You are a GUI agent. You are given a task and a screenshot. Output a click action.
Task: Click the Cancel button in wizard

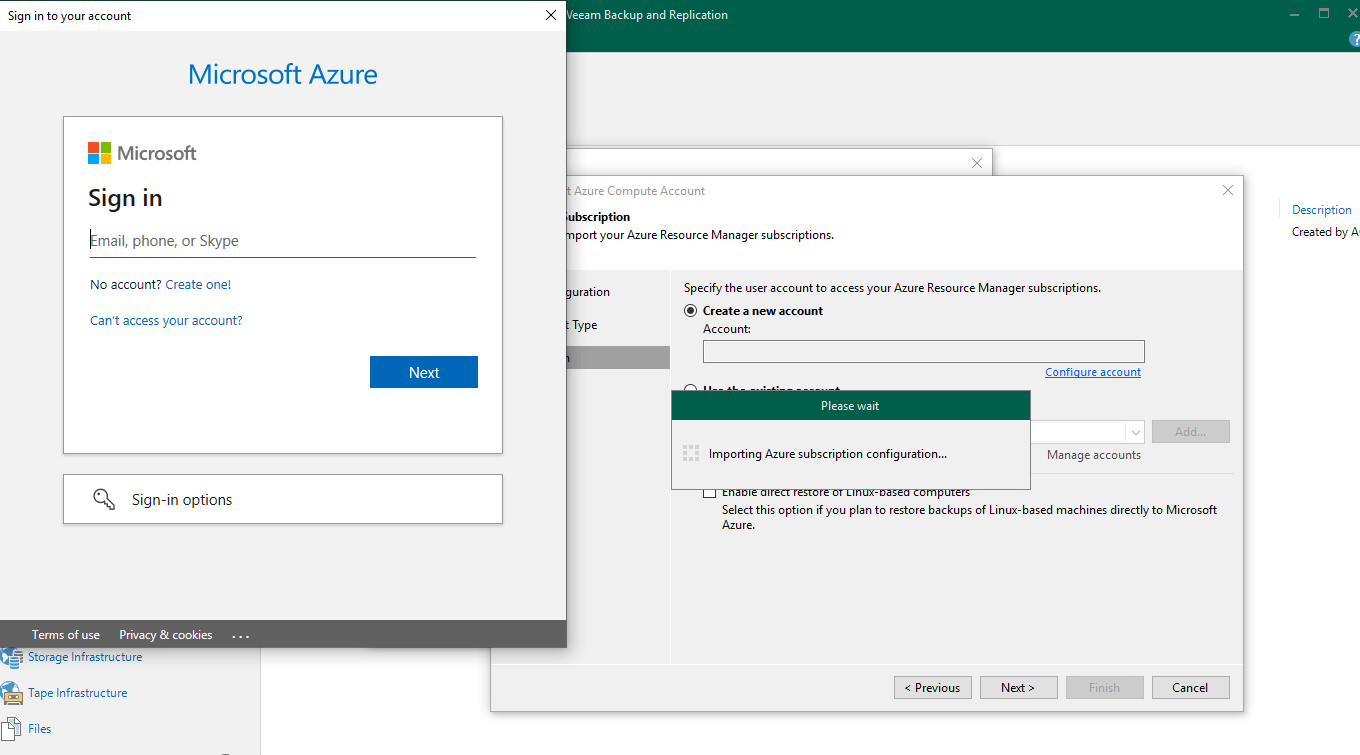click(x=1191, y=688)
